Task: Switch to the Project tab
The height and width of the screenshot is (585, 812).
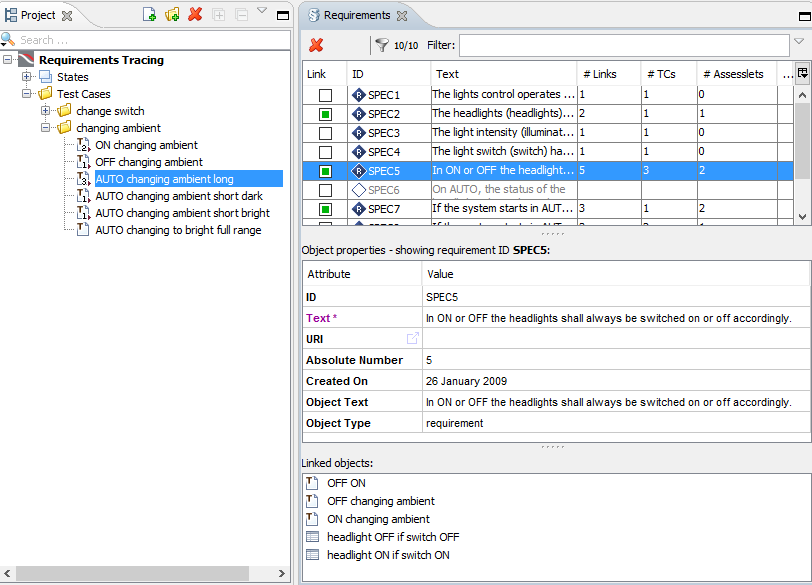Action: click(x=38, y=15)
